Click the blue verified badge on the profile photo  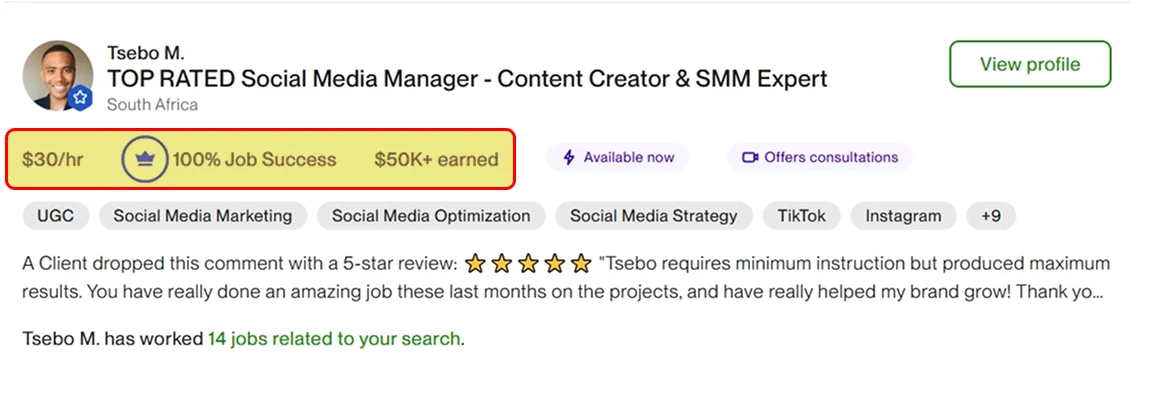click(81, 98)
